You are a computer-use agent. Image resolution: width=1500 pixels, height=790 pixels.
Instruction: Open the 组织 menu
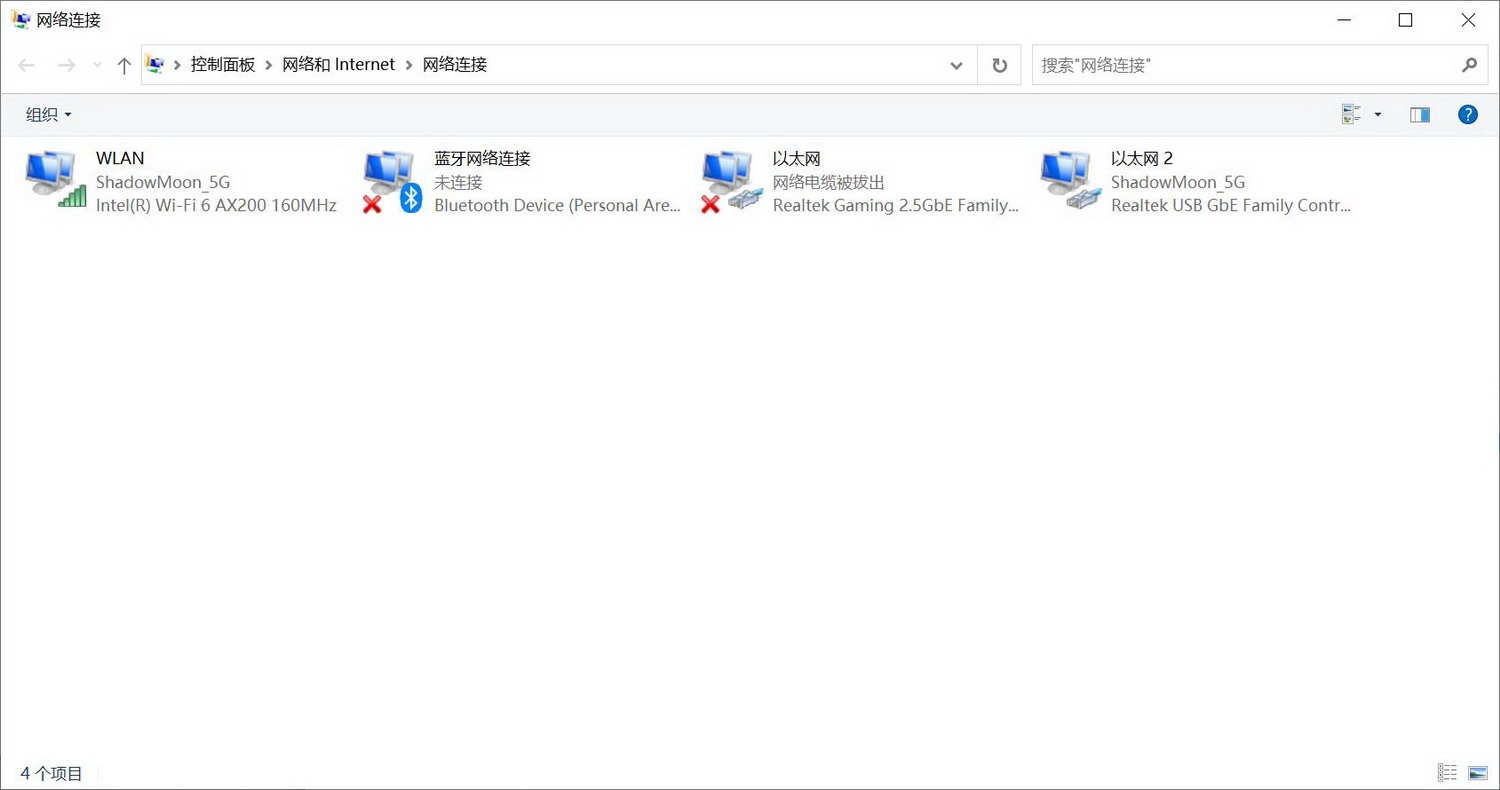click(49, 115)
